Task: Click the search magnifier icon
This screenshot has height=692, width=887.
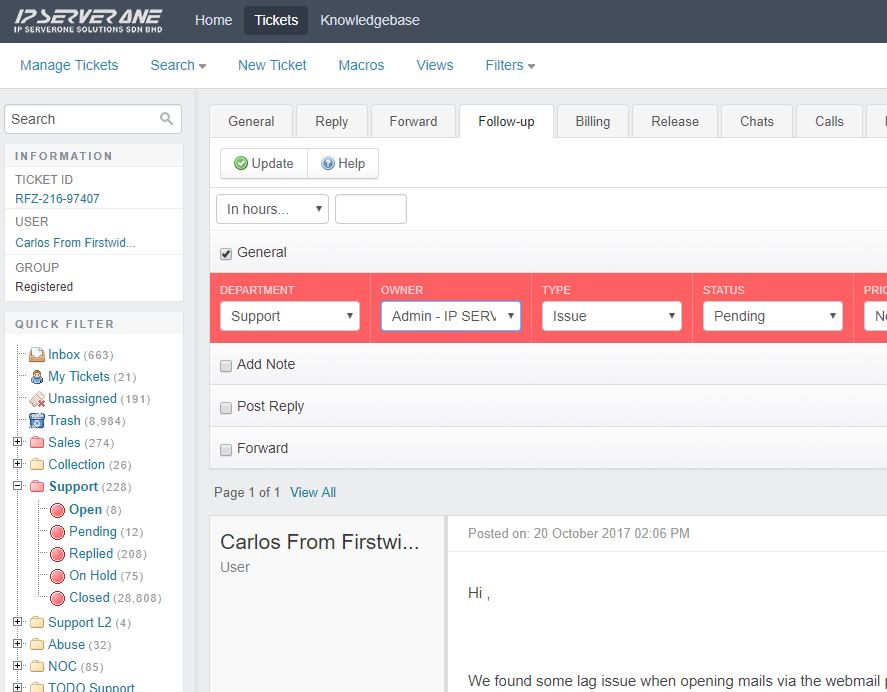Action: (x=166, y=119)
